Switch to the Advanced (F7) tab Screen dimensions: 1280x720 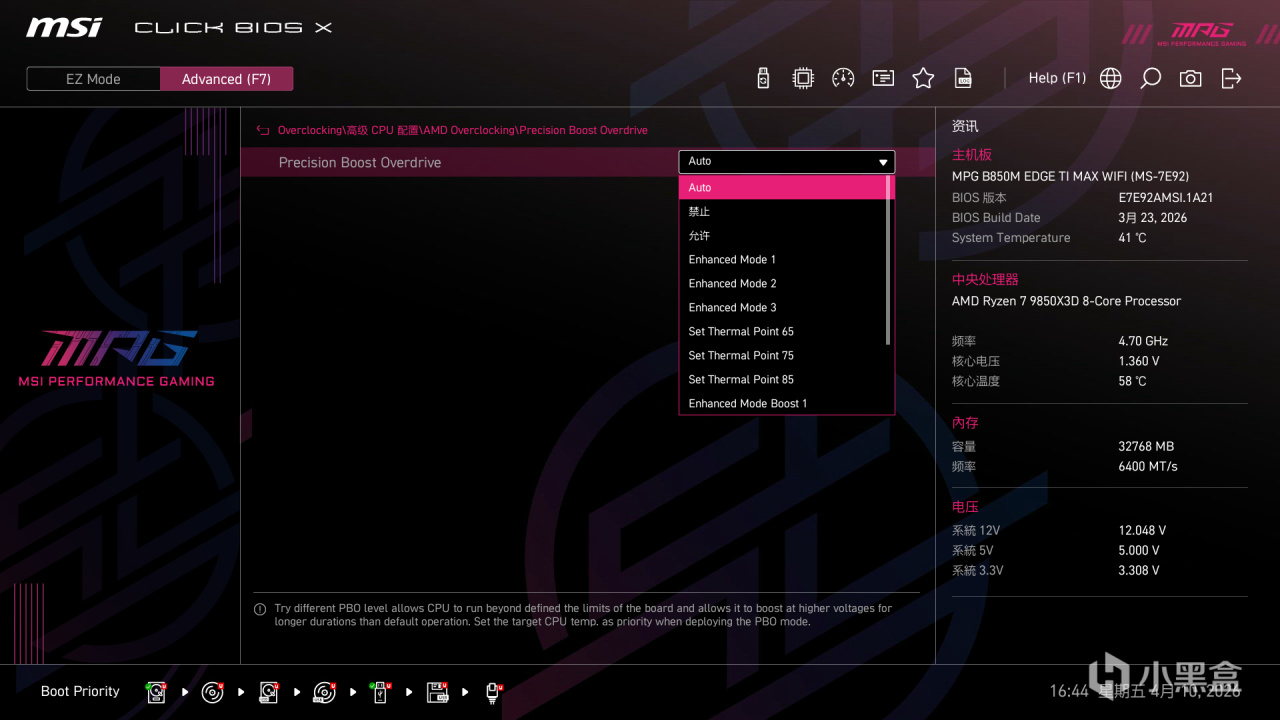[226, 79]
